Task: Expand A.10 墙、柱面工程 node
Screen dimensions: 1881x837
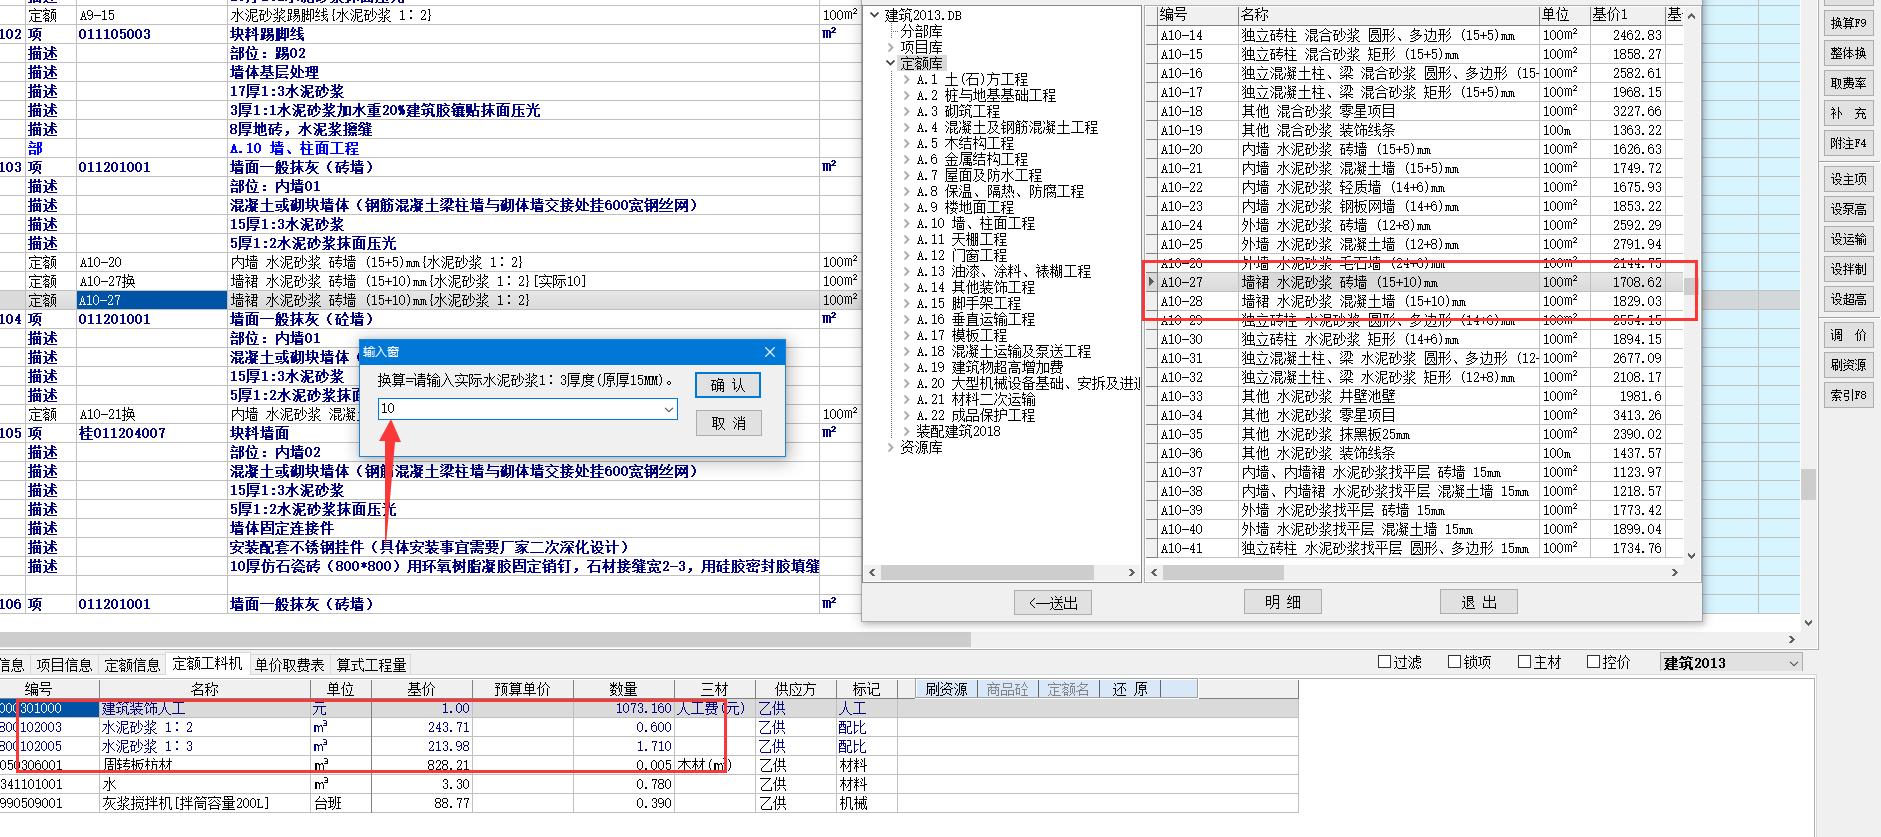Action: (x=906, y=223)
